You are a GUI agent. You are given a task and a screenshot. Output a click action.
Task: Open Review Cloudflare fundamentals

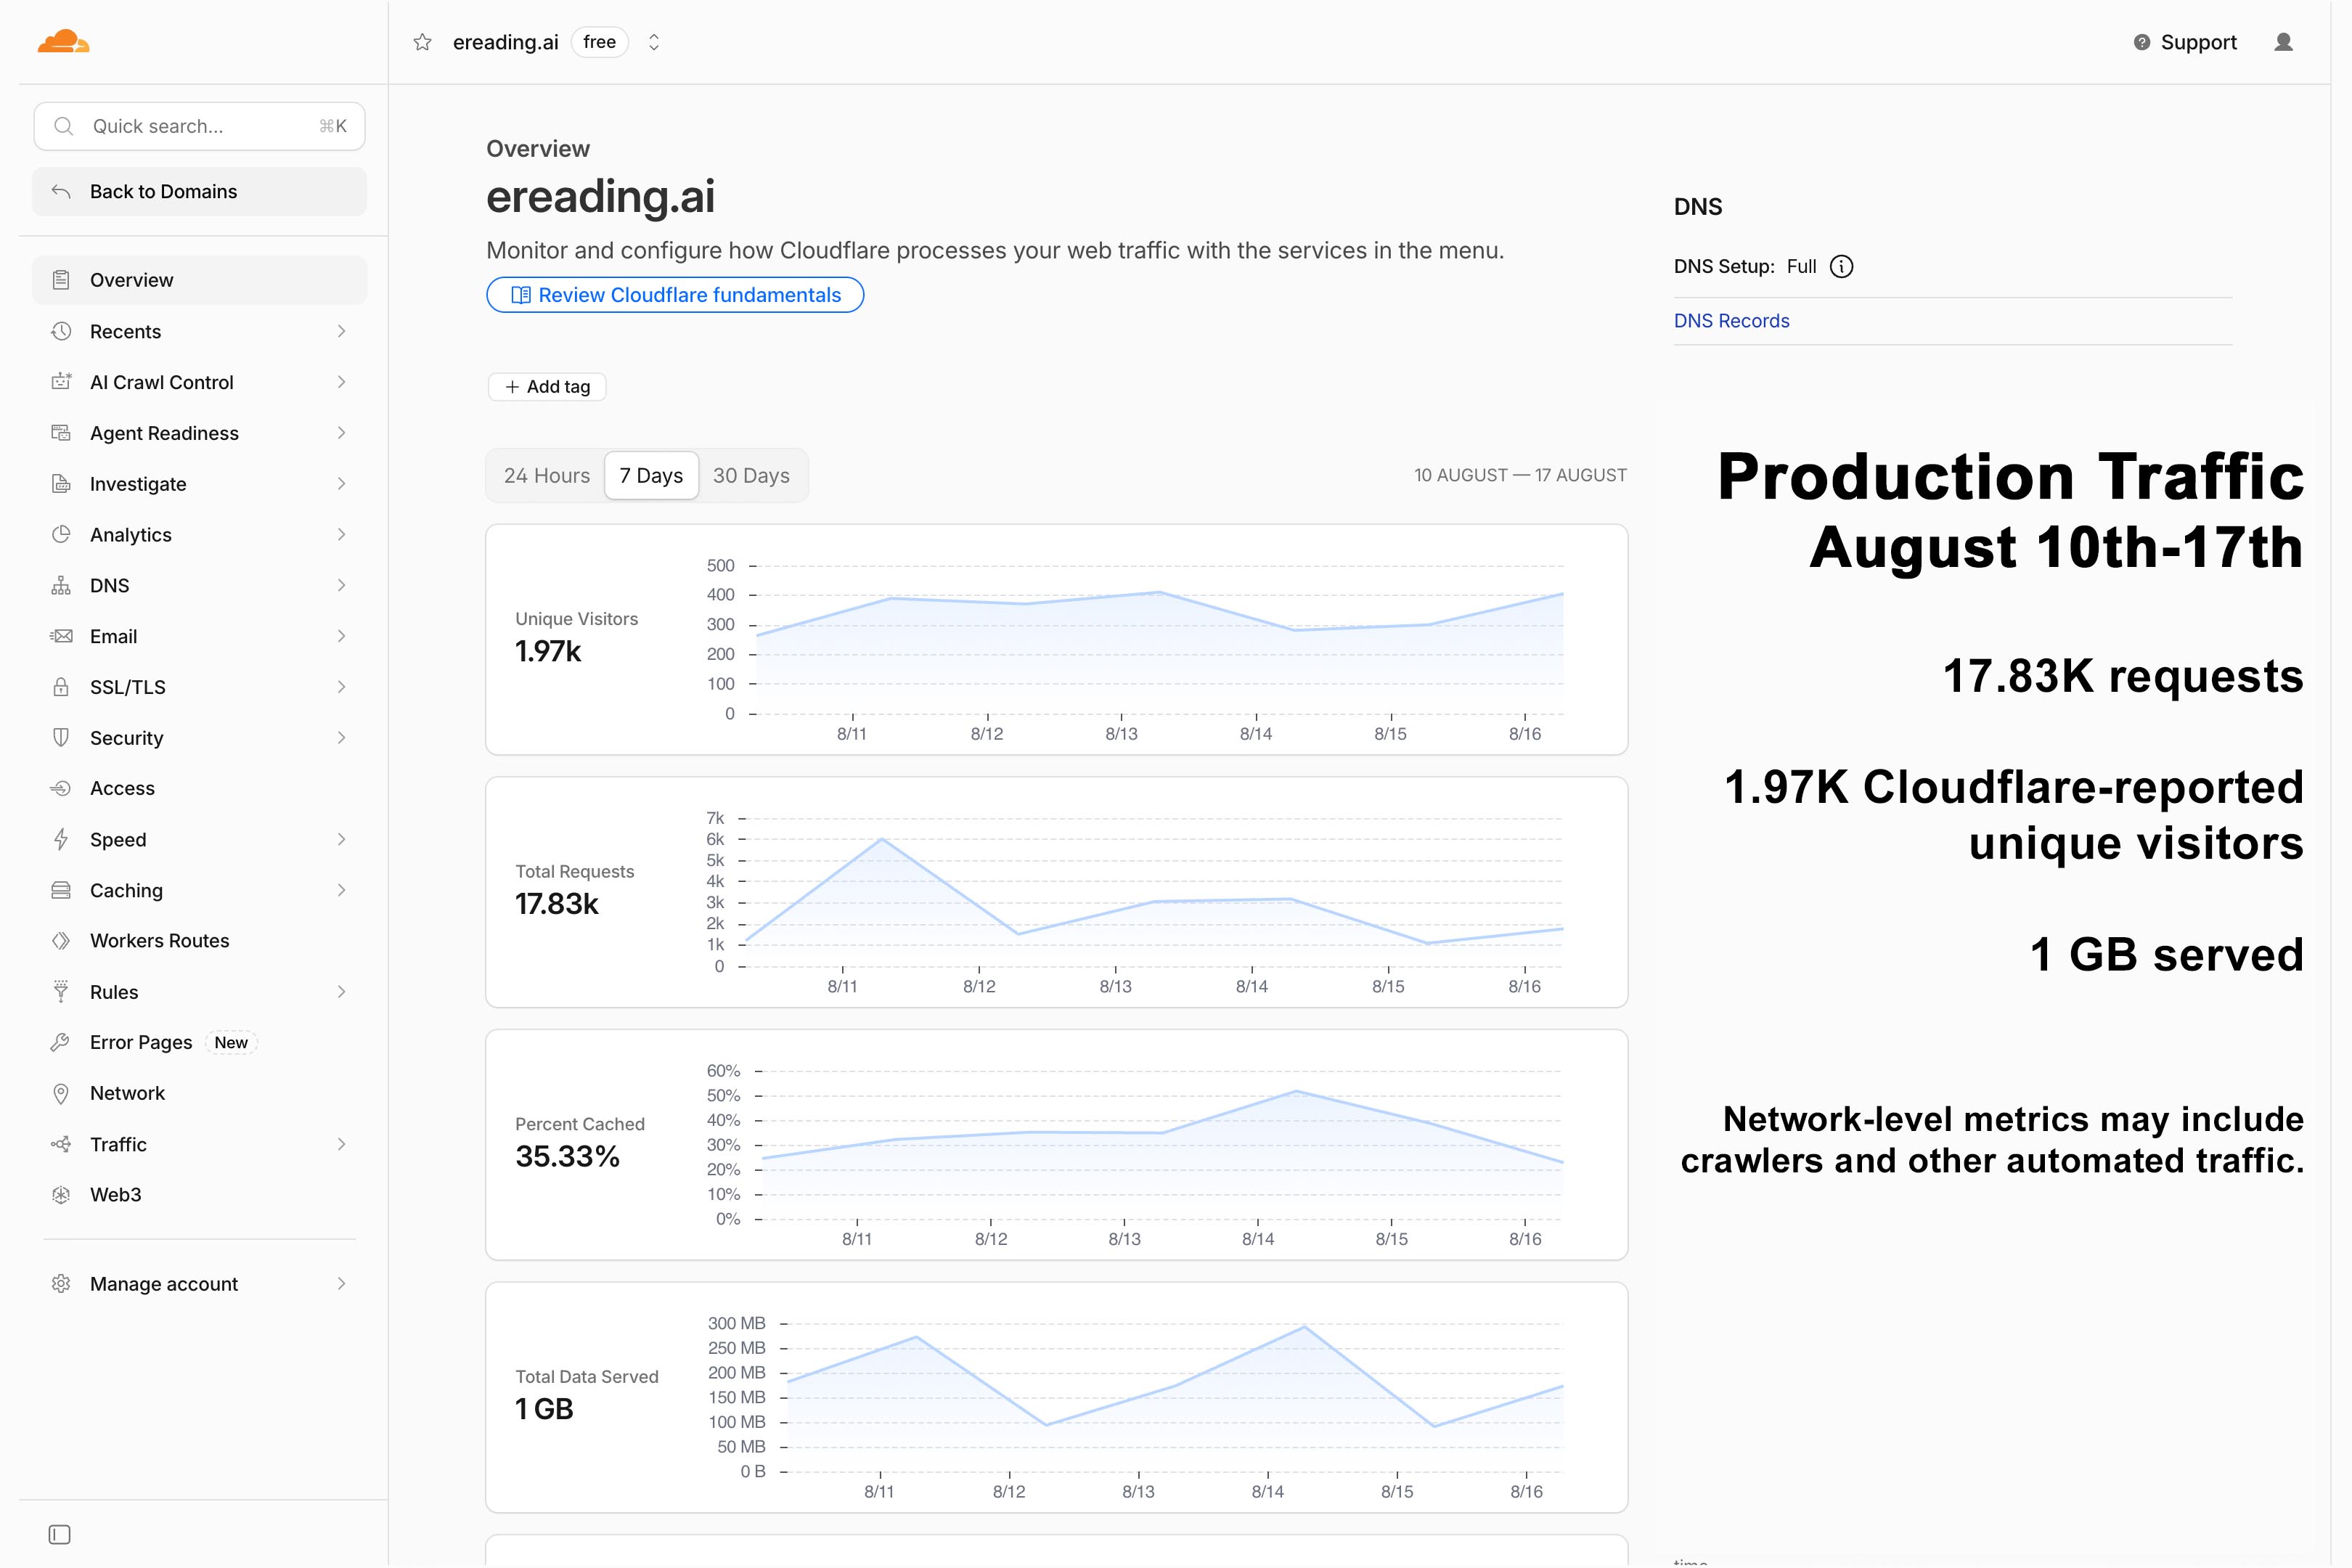point(675,295)
